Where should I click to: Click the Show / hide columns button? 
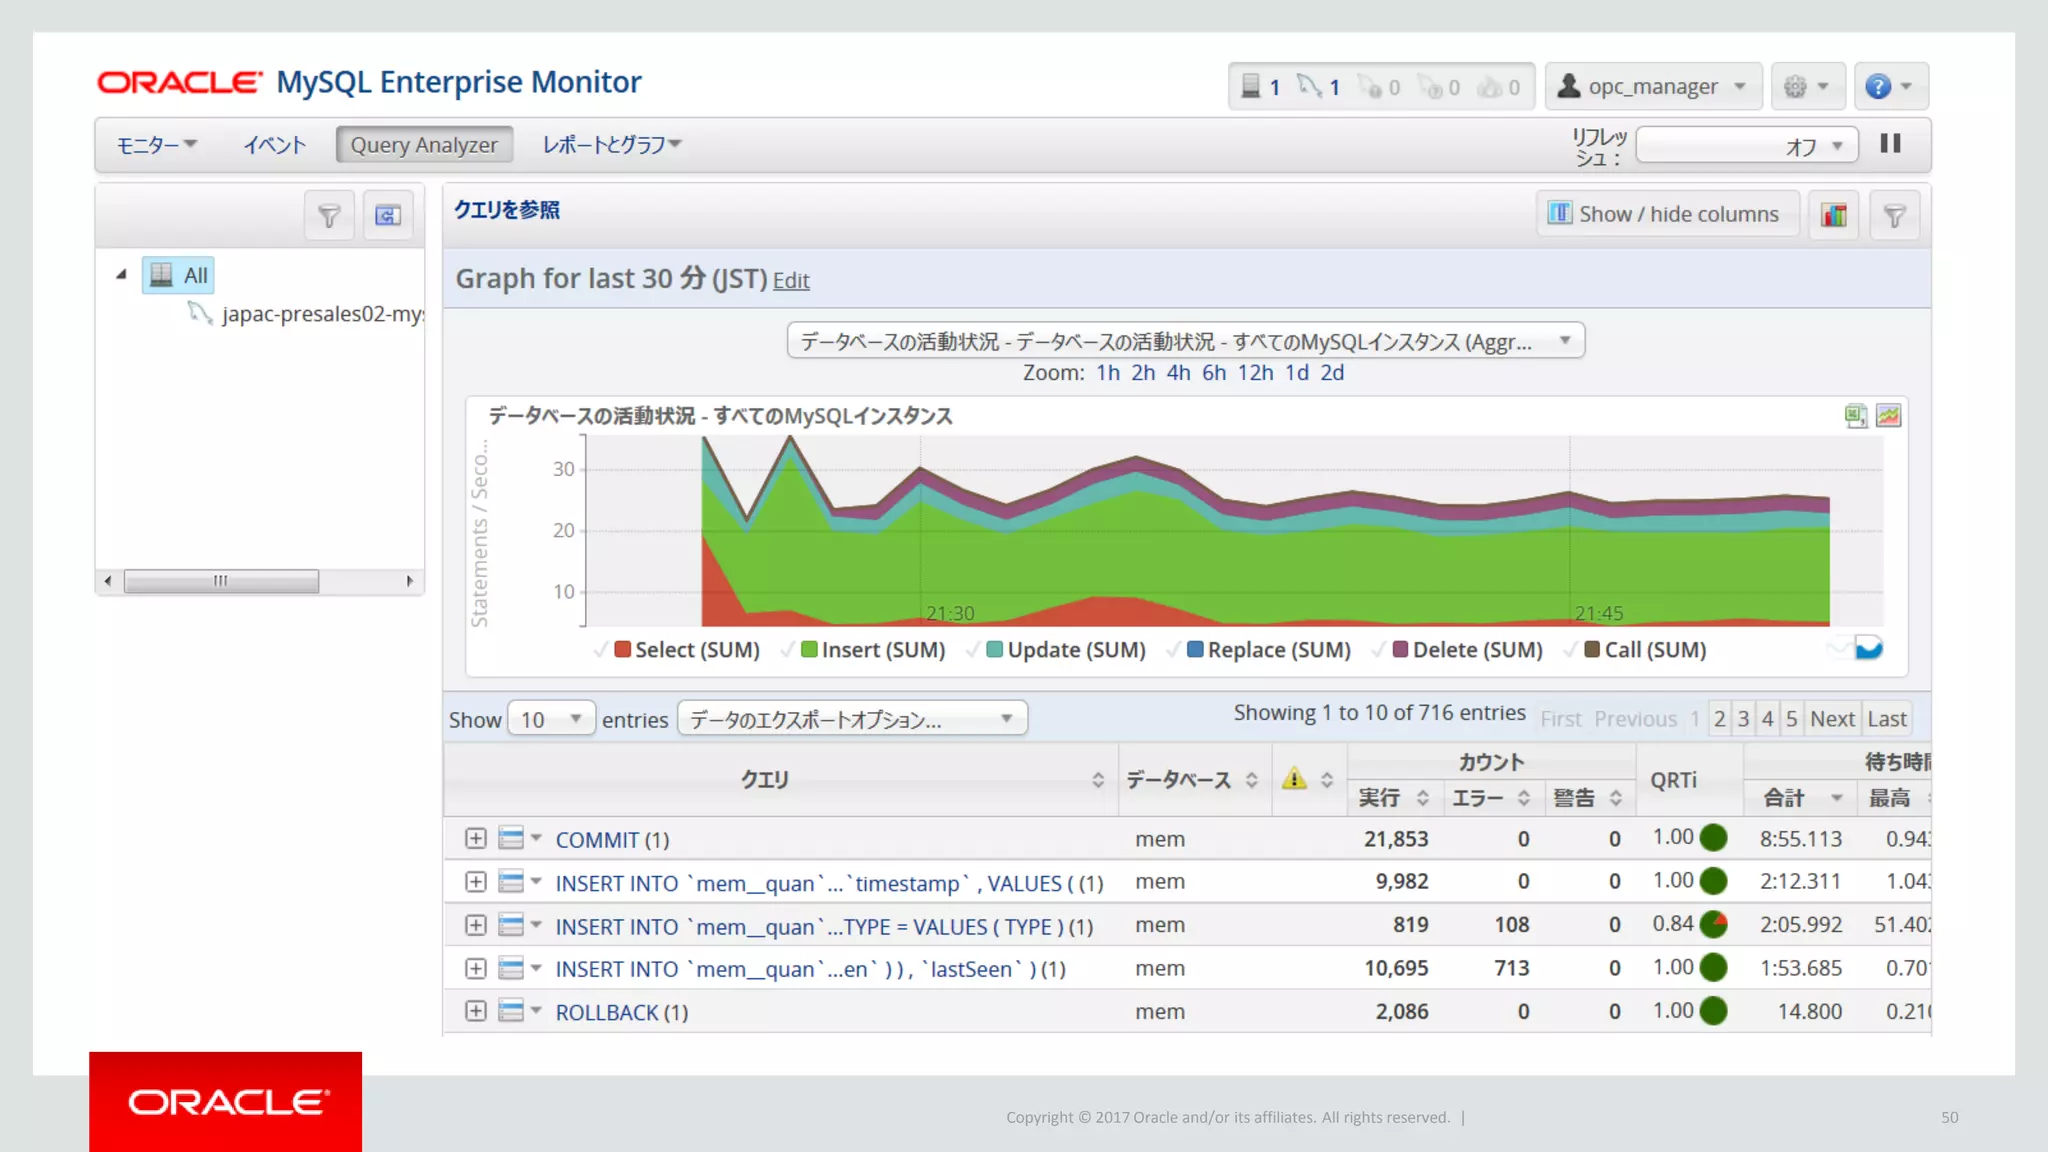(1666, 214)
